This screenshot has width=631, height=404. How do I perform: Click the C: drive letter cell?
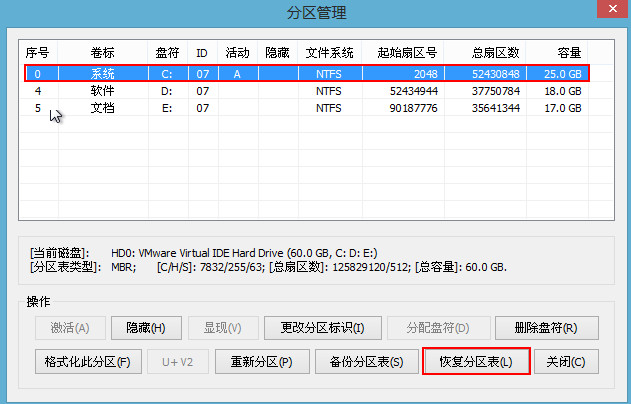point(167,74)
